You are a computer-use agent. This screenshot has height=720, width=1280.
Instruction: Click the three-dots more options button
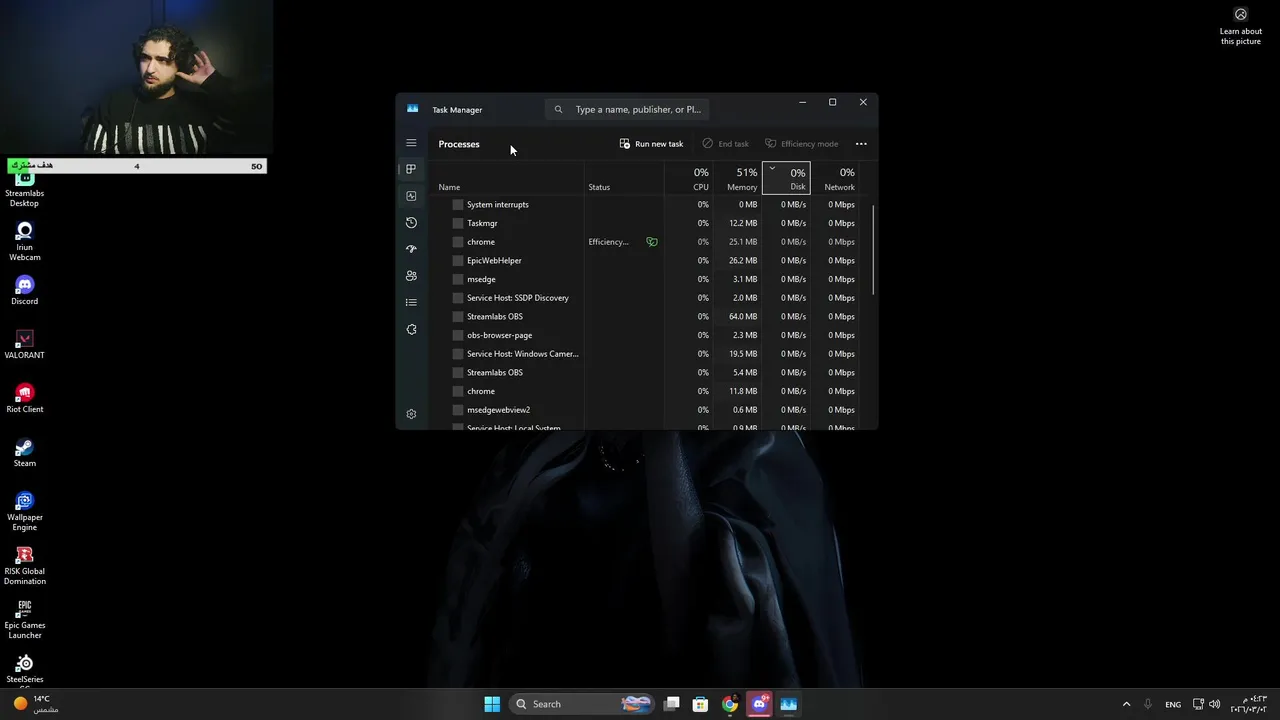861,144
